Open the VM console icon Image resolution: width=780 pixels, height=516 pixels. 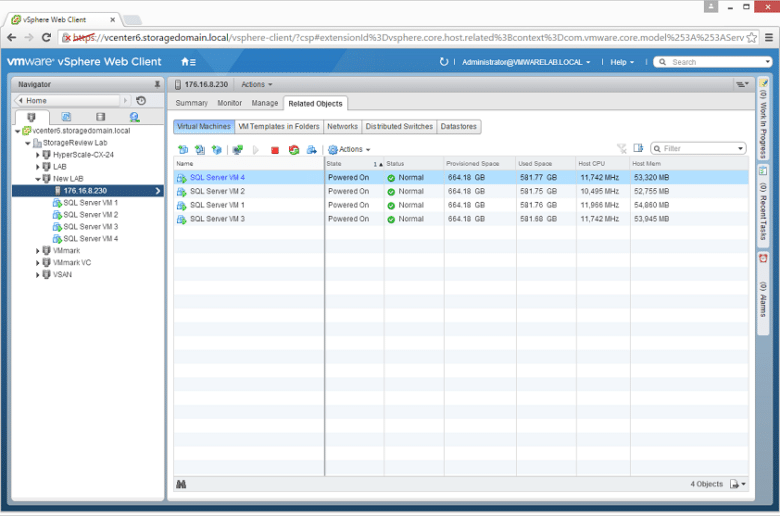(238, 149)
